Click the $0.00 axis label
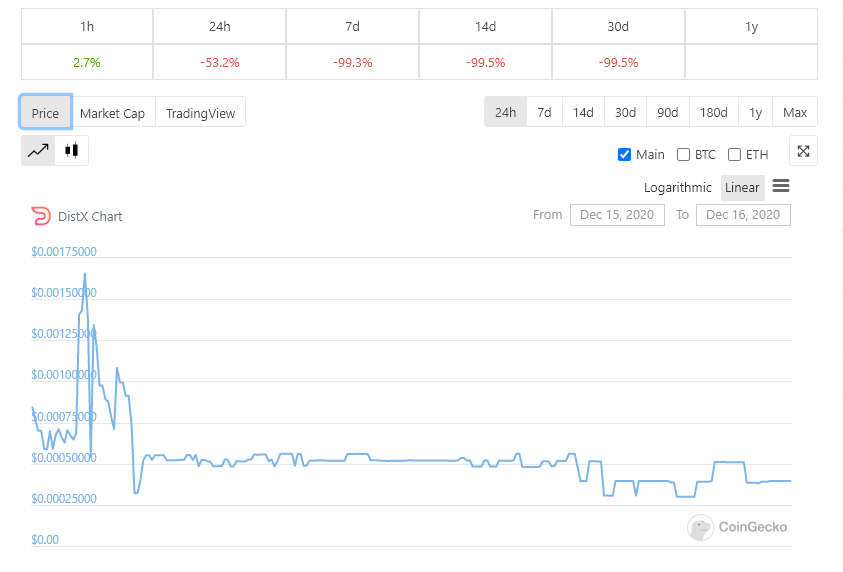 point(45,539)
